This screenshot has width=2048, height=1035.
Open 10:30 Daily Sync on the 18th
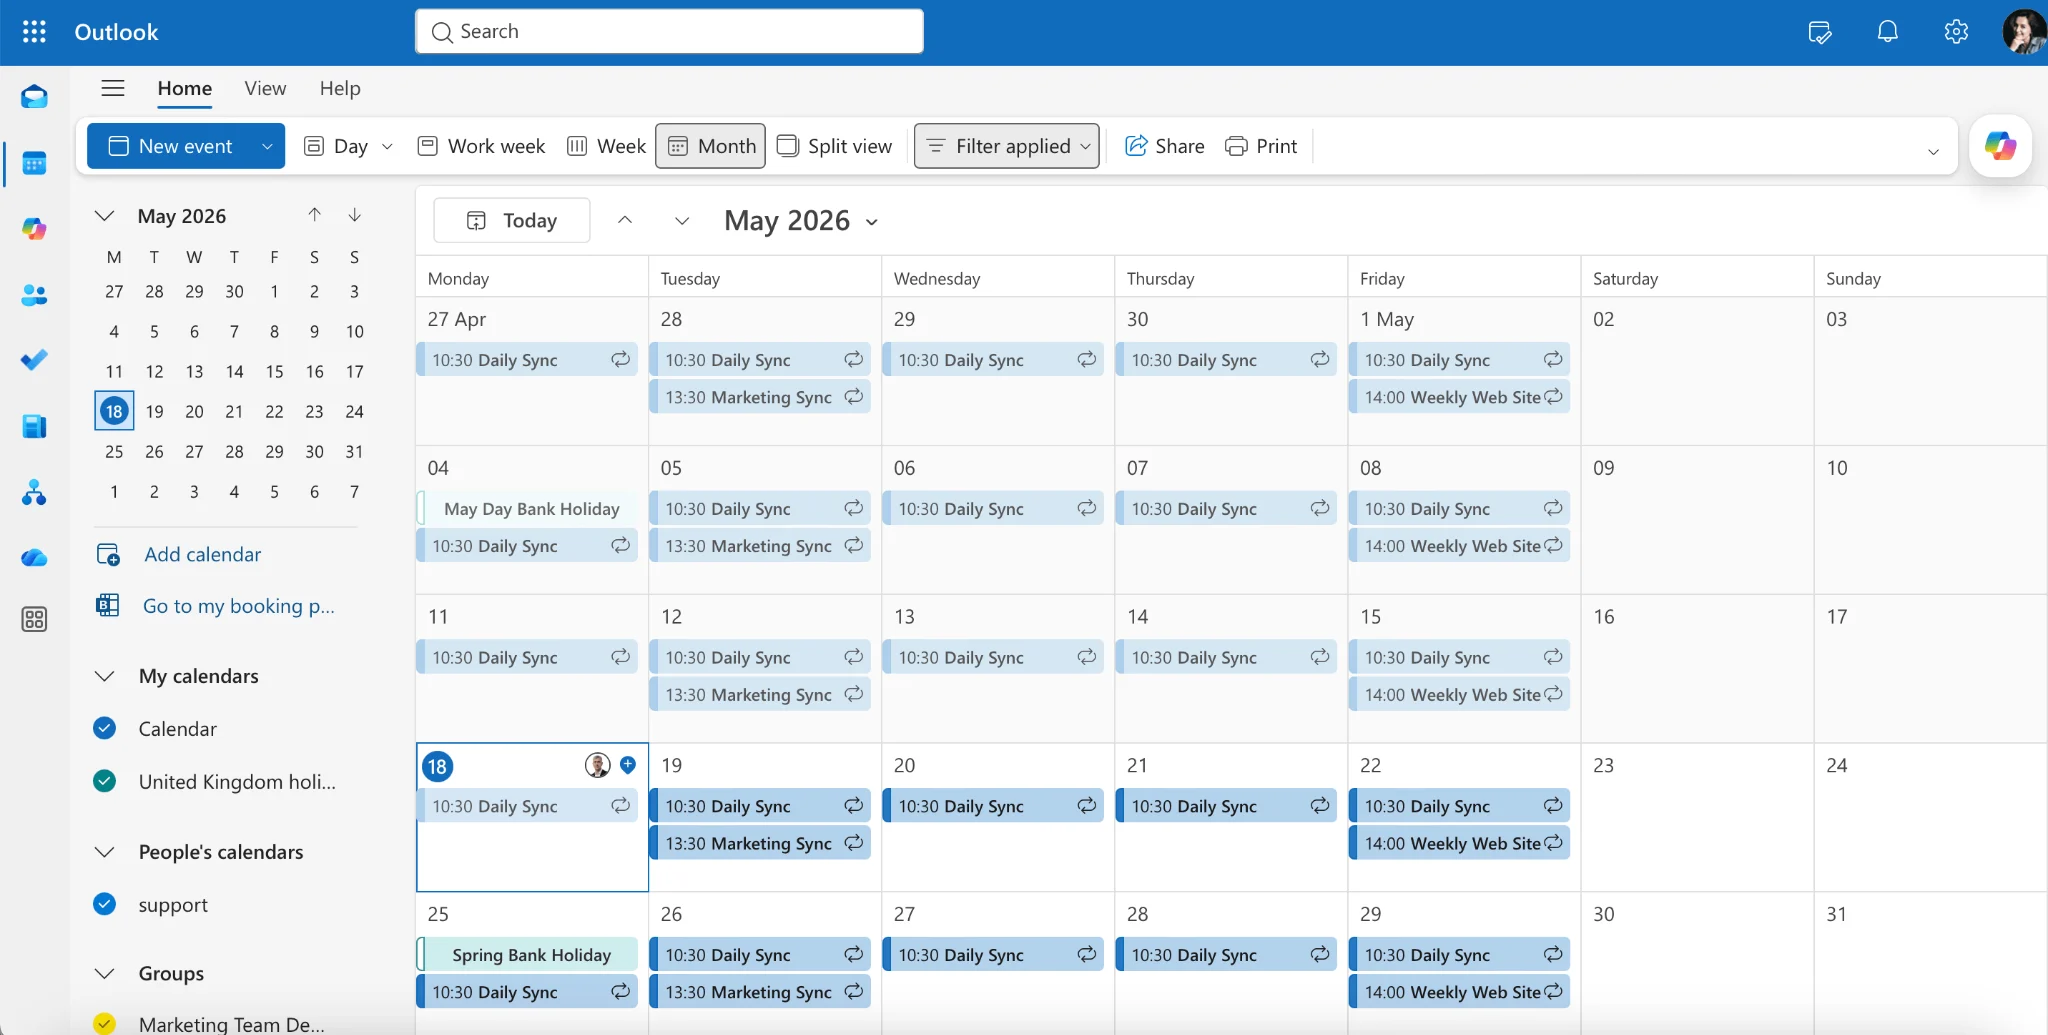(528, 805)
